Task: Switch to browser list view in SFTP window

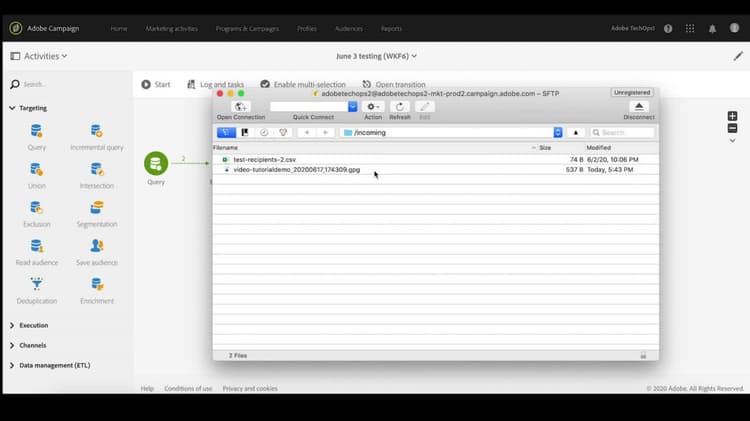Action: (x=226, y=133)
